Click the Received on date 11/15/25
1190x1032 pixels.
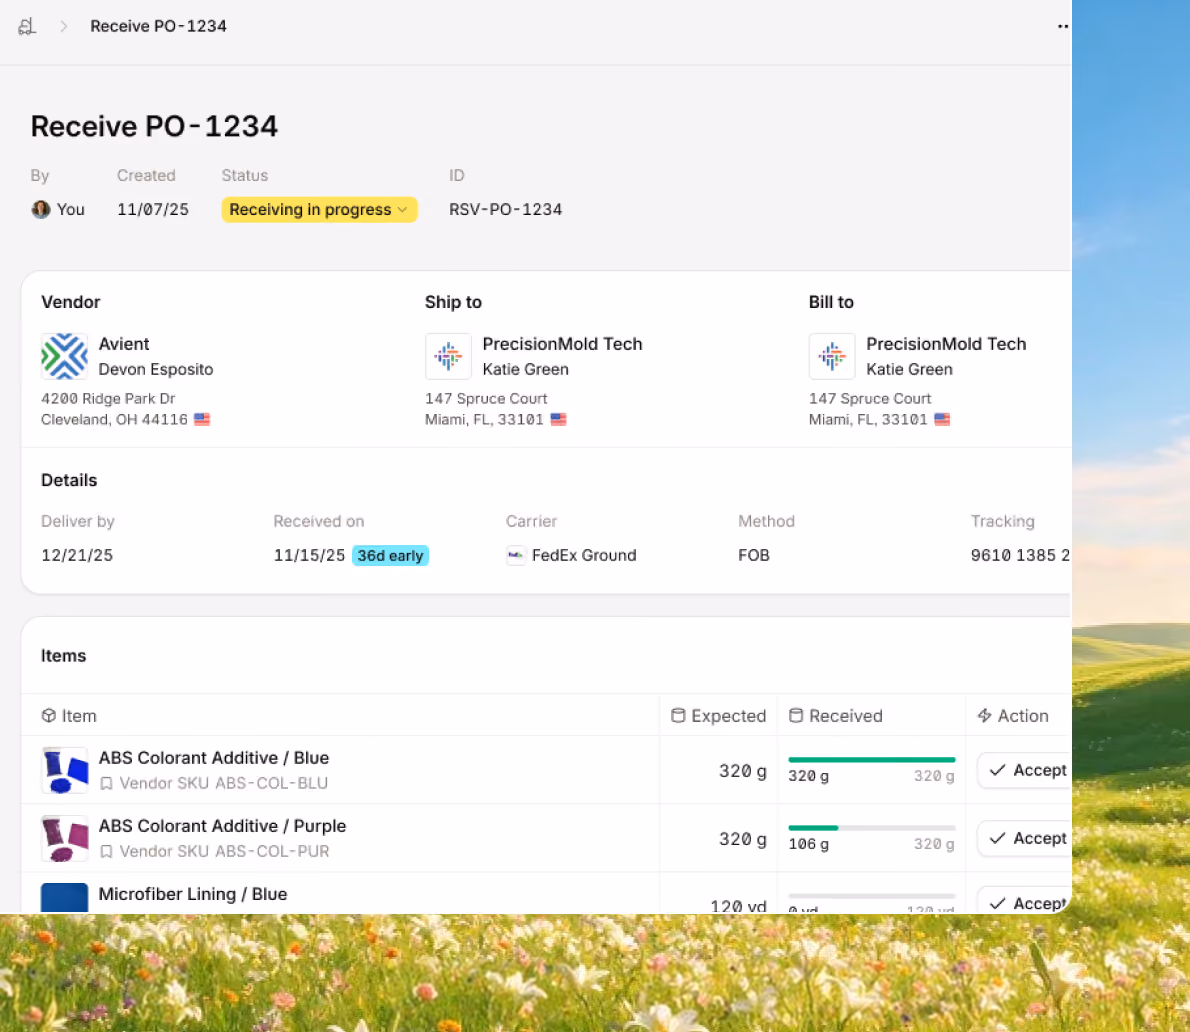pos(309,555)
